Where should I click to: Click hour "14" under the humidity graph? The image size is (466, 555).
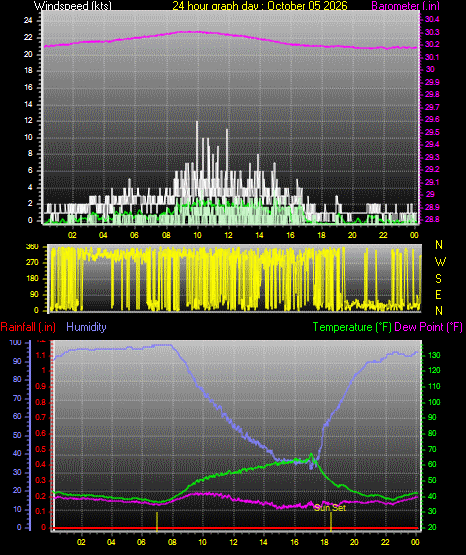point(263,542)
